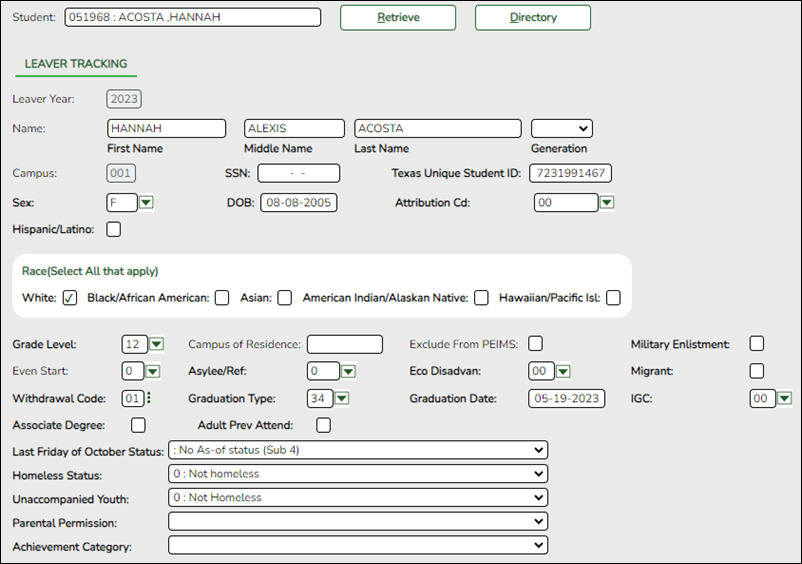Check American Indian/Alaskan Native checkbox

tap(481, 298)
